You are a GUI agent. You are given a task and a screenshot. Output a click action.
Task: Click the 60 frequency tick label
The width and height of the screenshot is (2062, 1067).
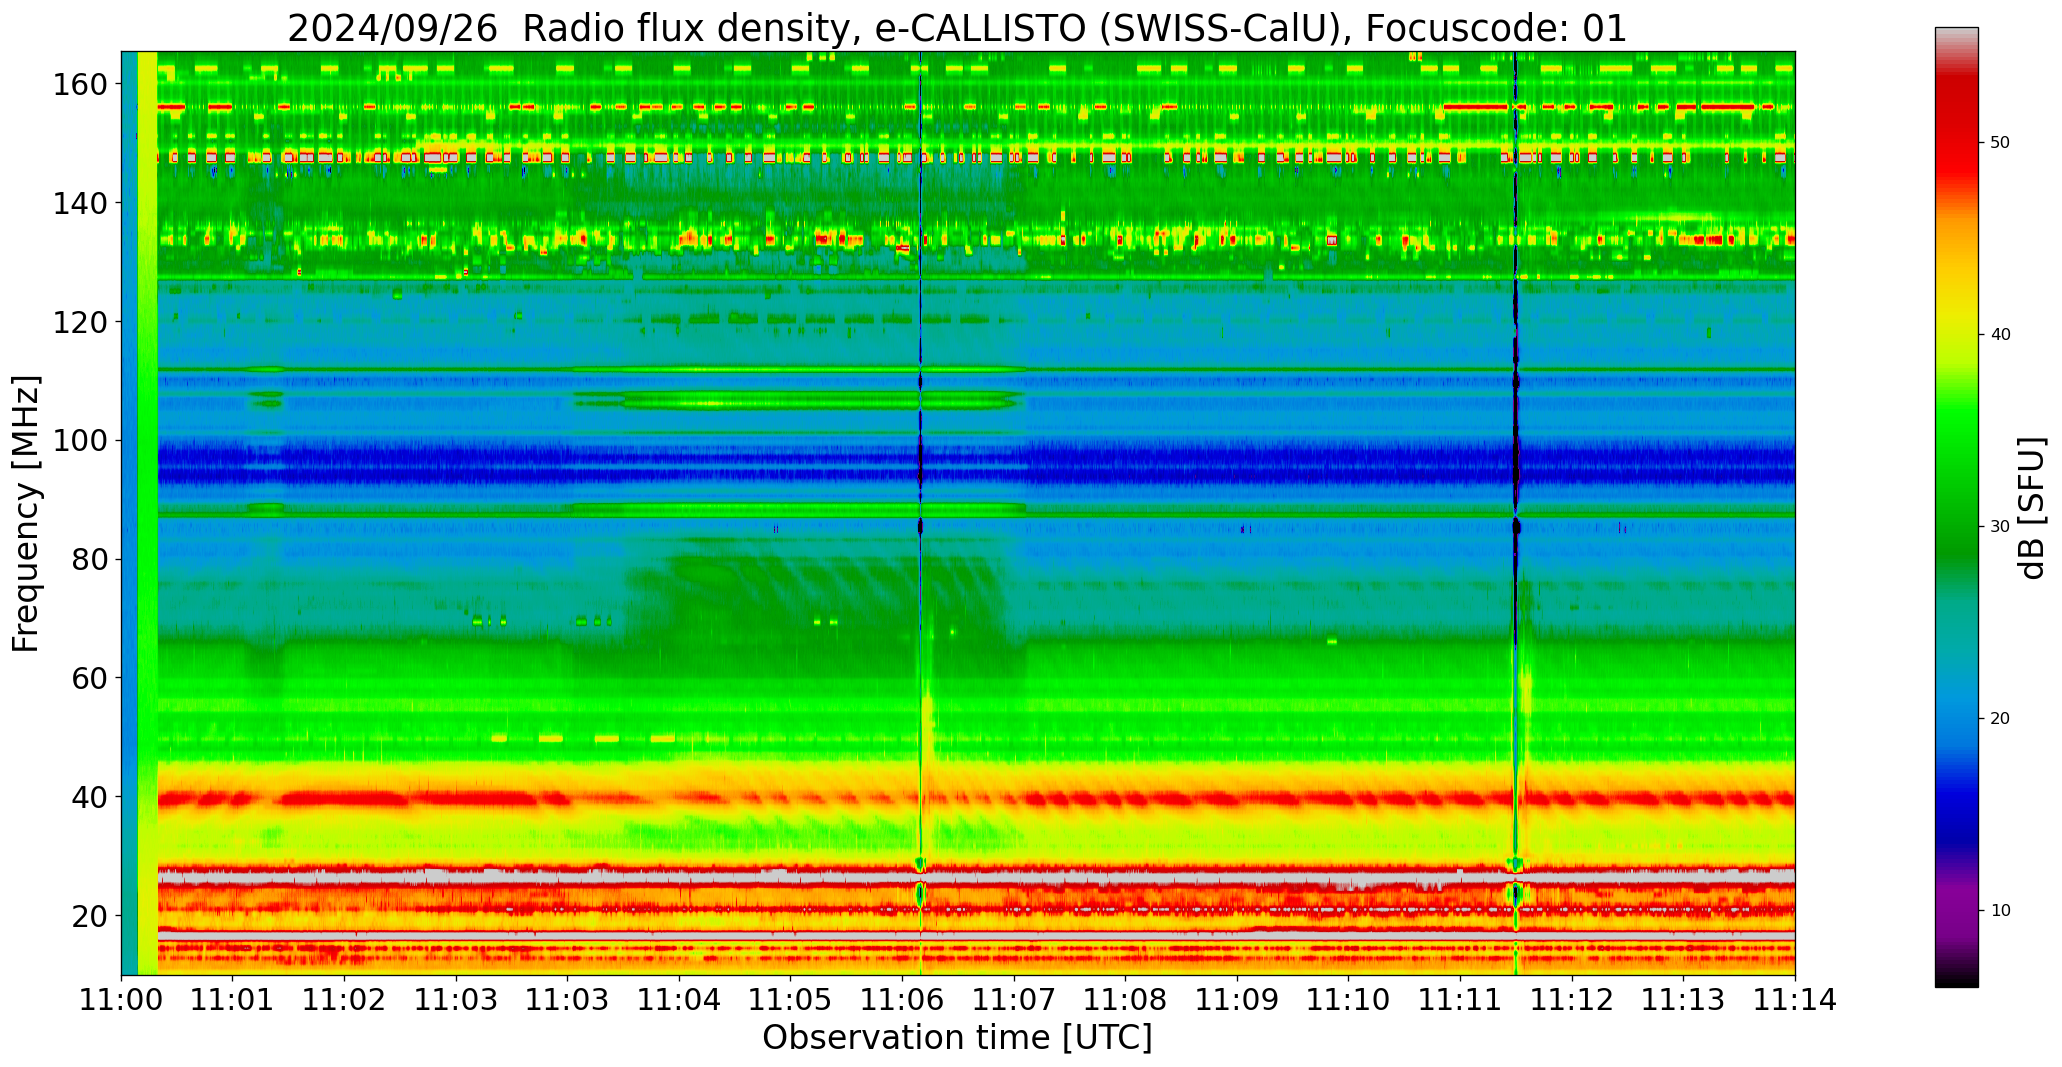(x=90, y=678)
